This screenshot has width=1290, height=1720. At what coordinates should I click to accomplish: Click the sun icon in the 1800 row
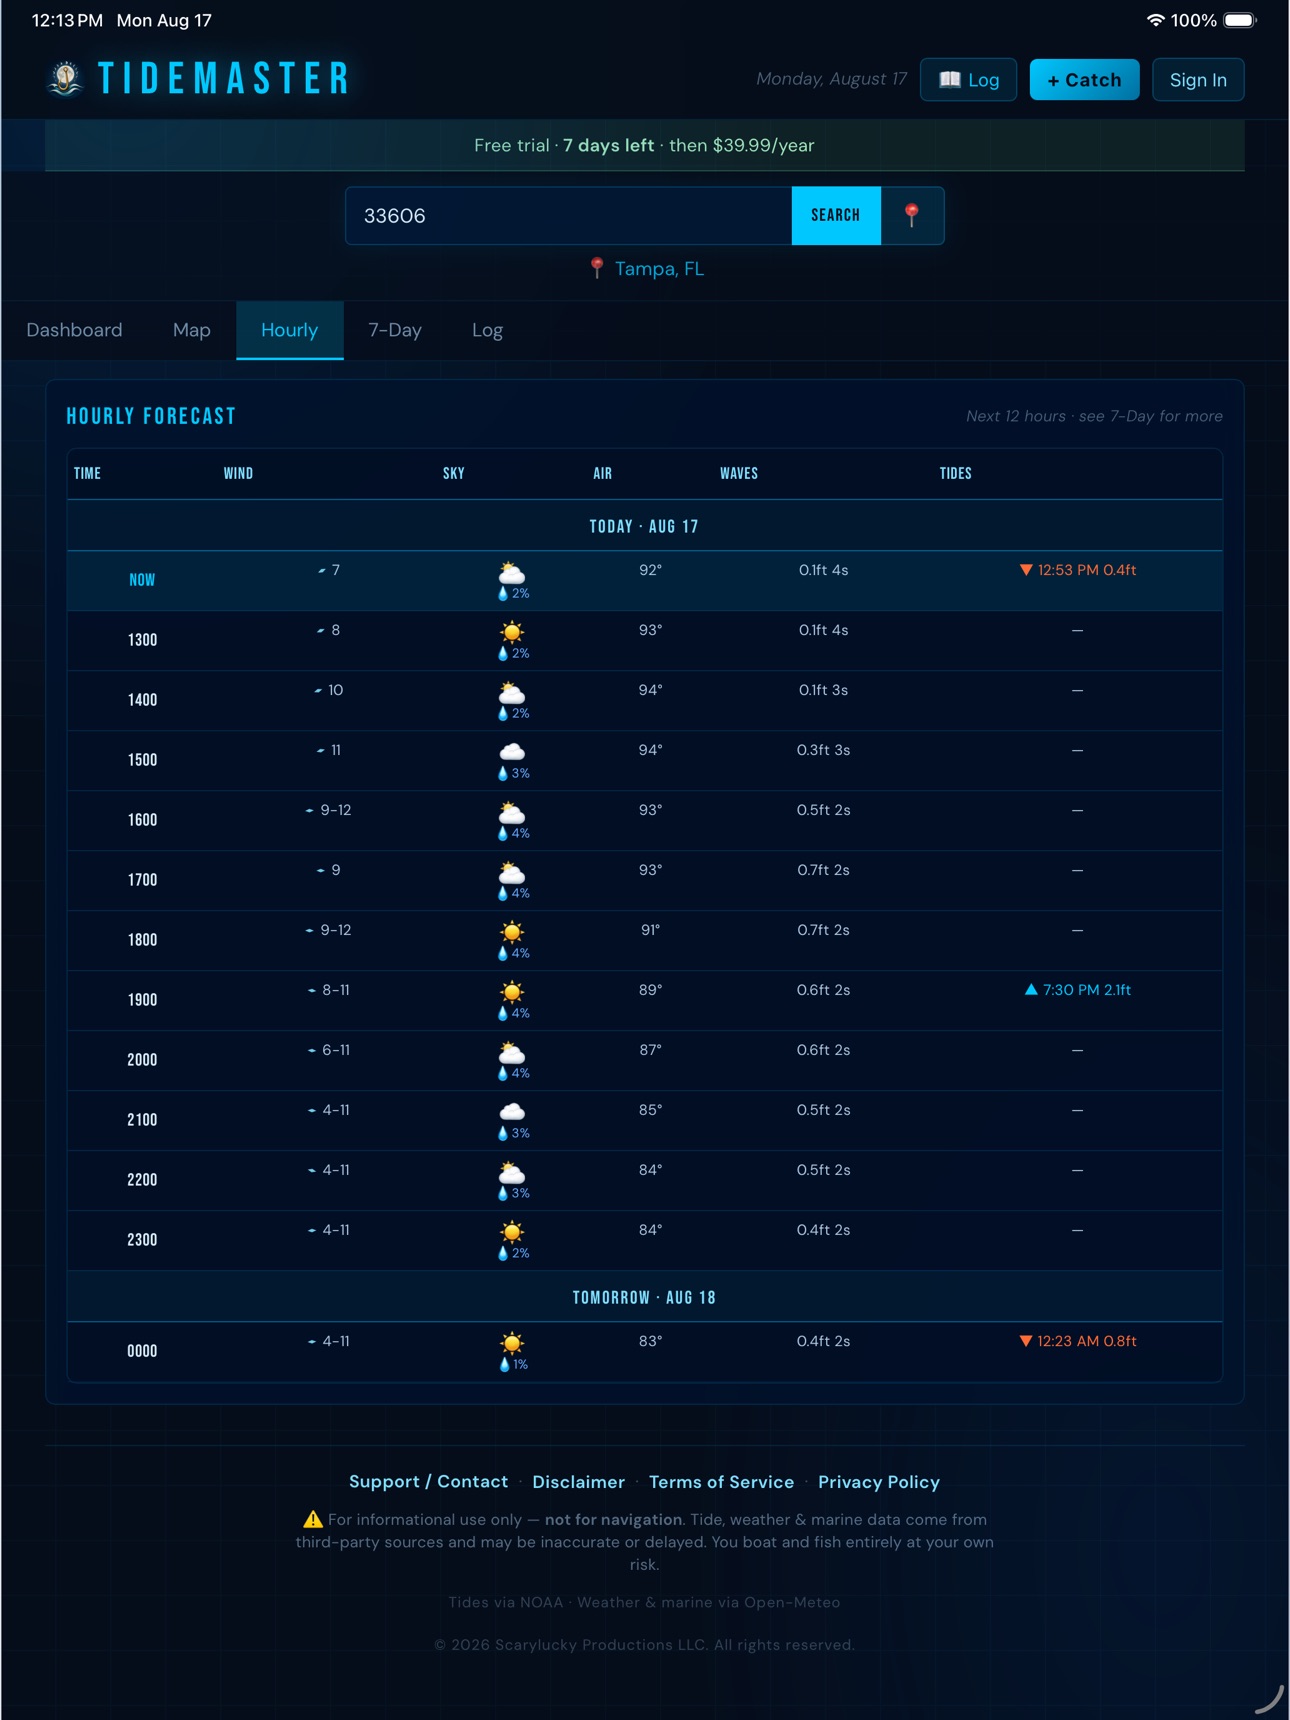point(512,932)
